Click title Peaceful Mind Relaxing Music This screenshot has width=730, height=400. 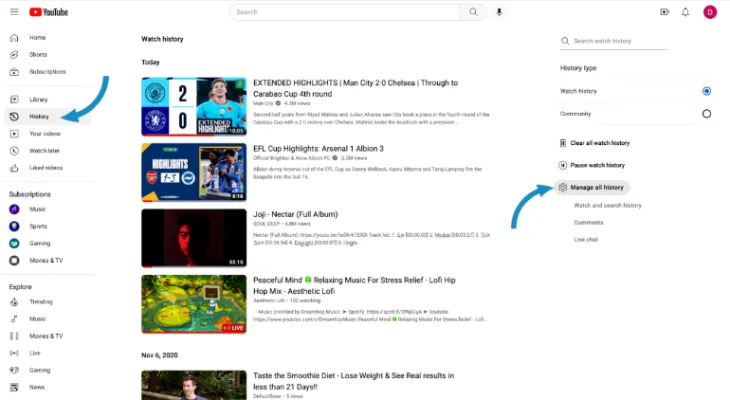click(354, 285)
